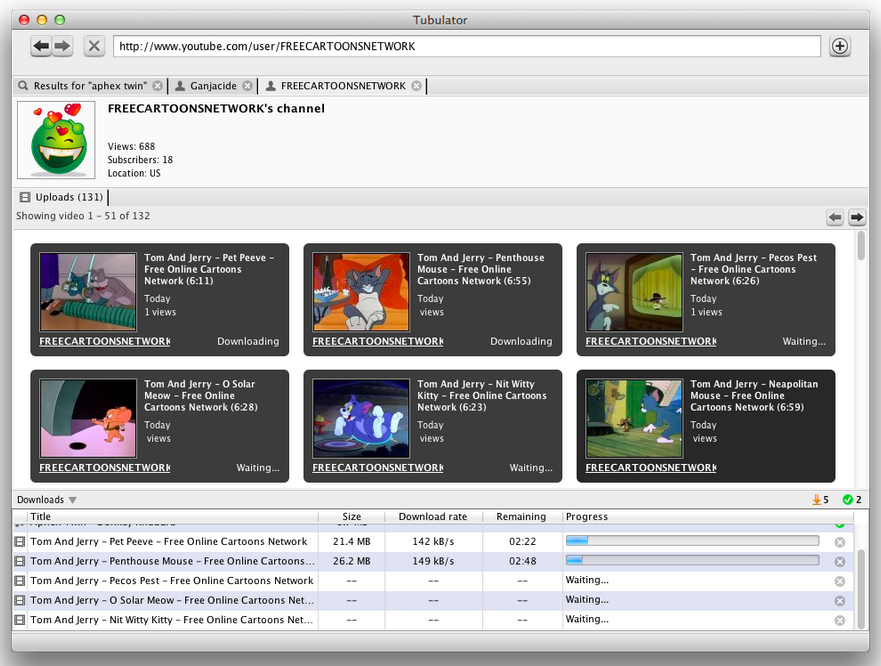
Task: Click the URL address field
Action: [x=466, y=46]
